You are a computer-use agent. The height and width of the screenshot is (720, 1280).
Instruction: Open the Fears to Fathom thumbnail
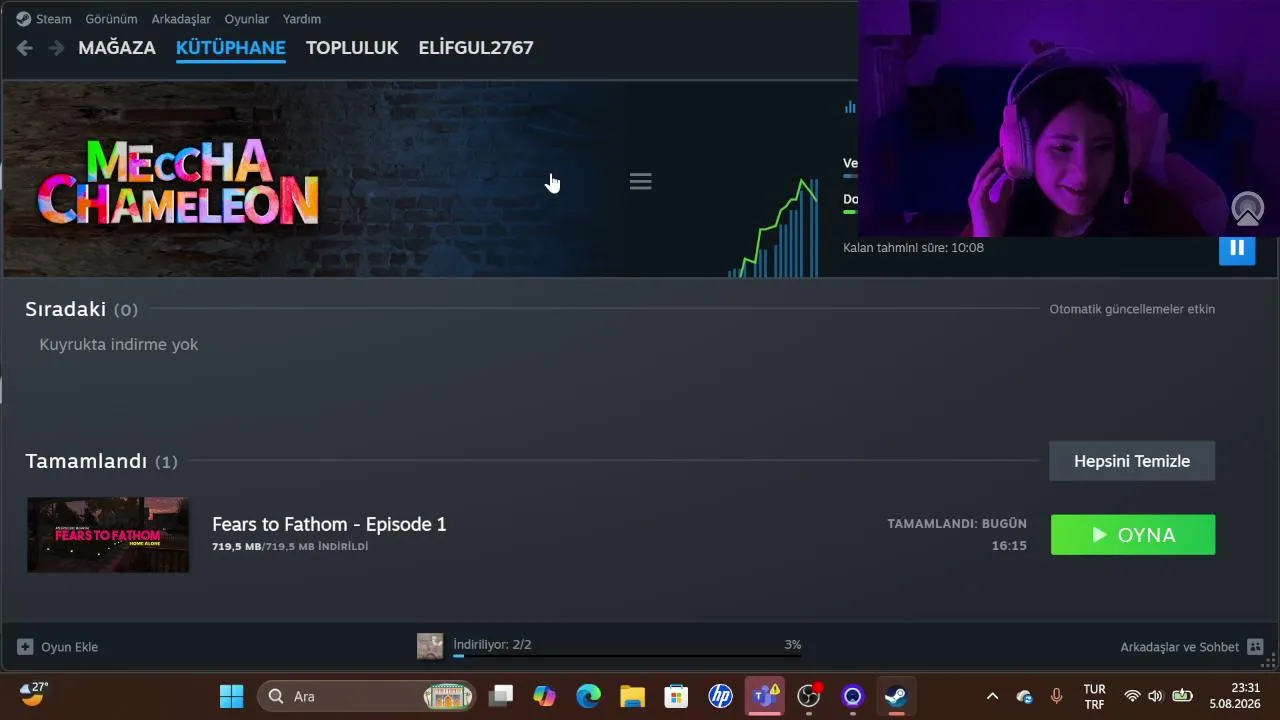[x=108, y=535]
